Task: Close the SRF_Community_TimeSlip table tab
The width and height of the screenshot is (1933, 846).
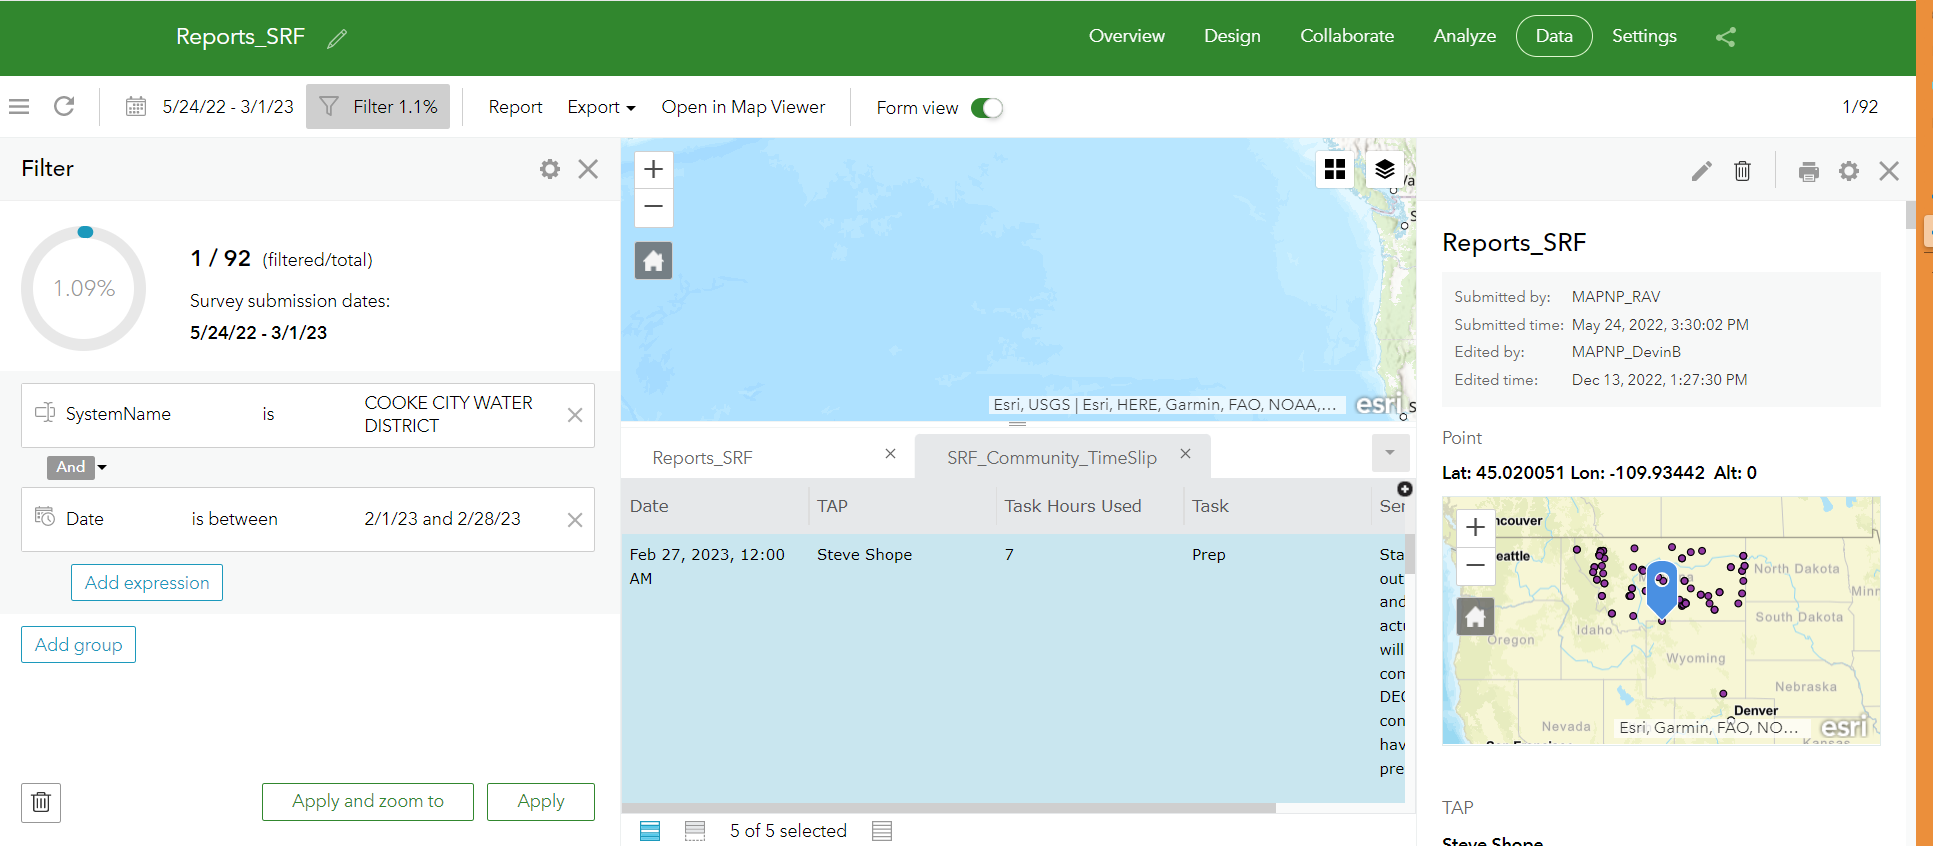Action: click(x=1185, y=454)
